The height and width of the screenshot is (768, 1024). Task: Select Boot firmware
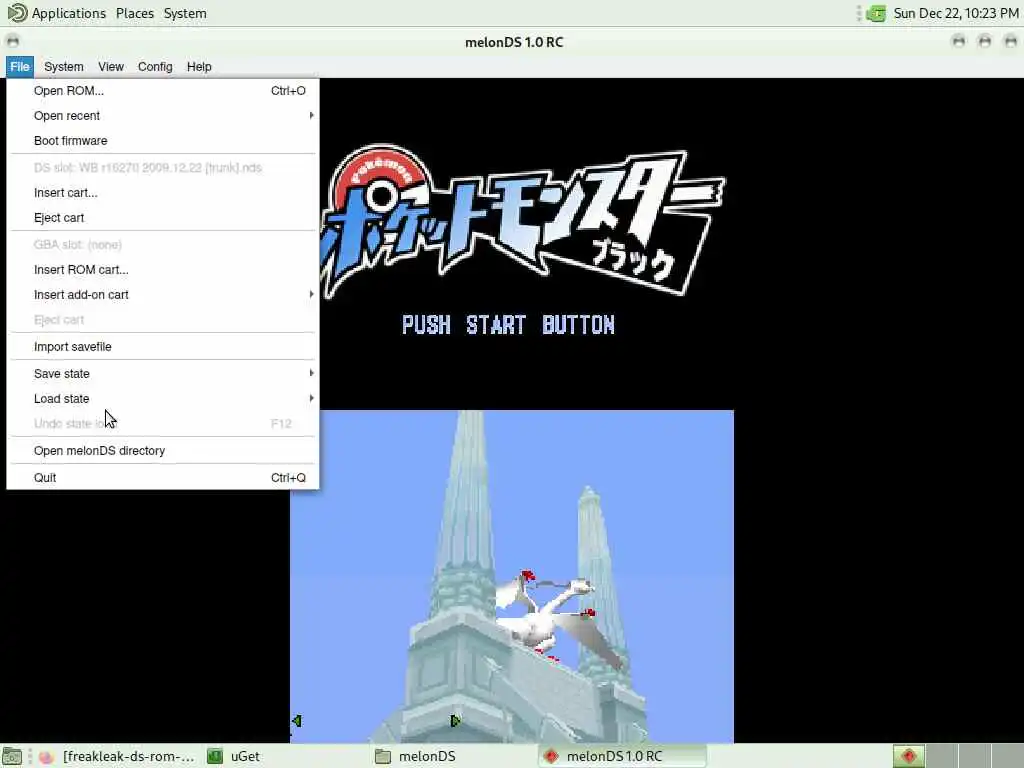point(163,140)
